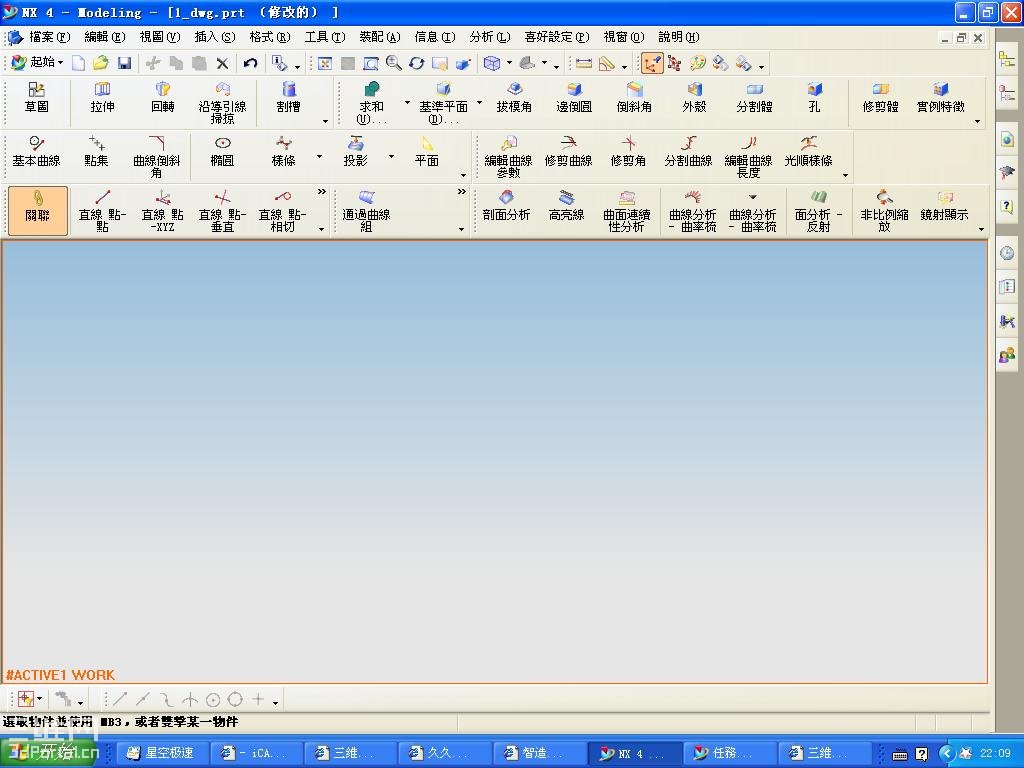The height and width of the screenshot is (768, 1024).
Task: Select 直線 點-垂直 line mode
Action: (223, 212)
